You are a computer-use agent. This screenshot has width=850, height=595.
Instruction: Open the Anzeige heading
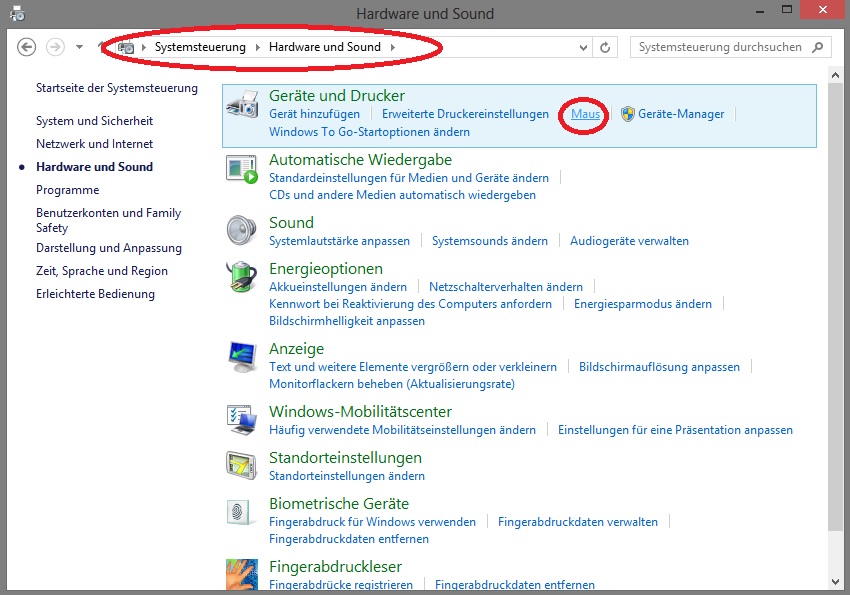pos(297,349)
